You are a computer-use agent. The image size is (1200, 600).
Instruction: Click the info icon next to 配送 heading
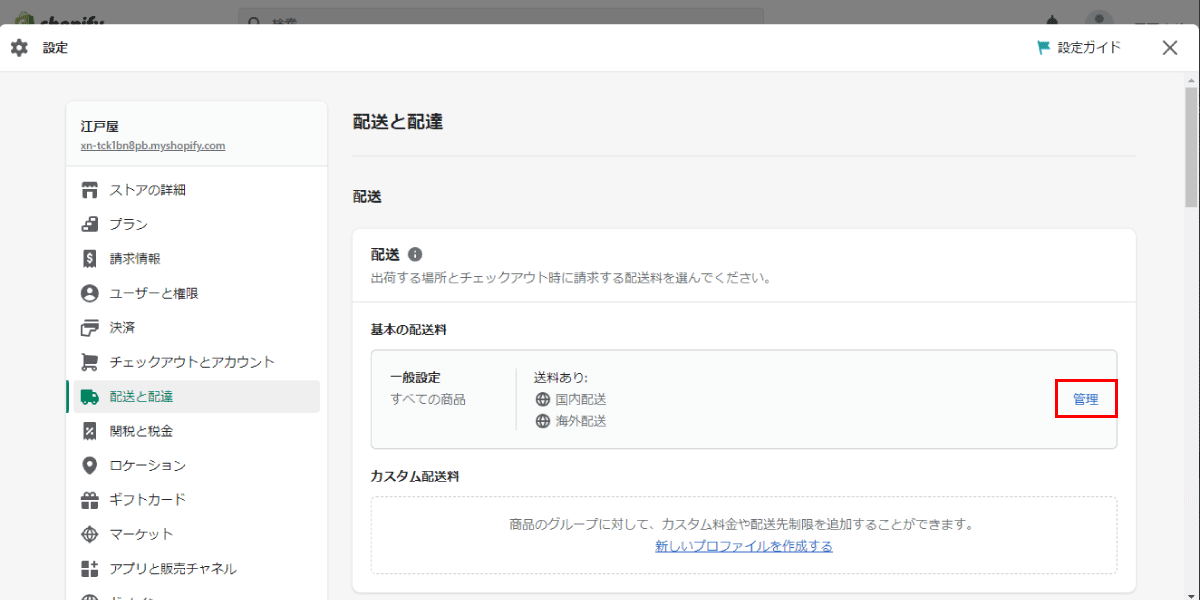[415, 255]
